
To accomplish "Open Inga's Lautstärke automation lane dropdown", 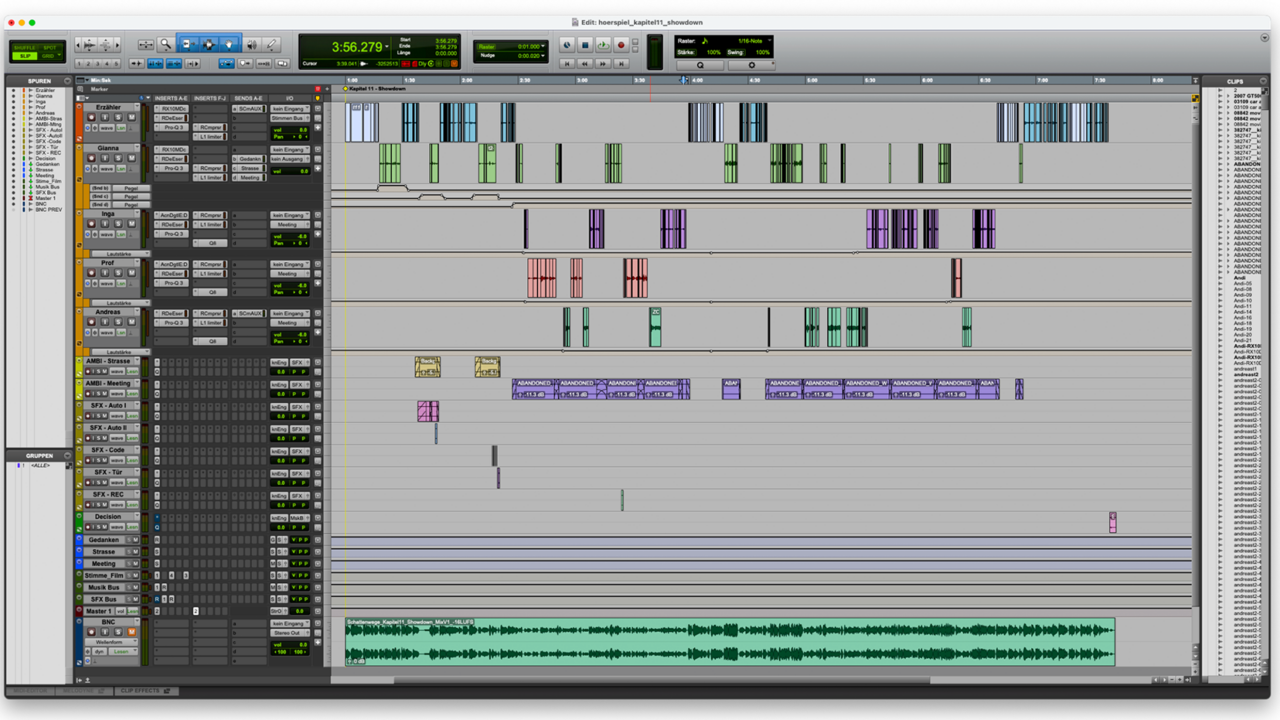I will click(121, 254).
